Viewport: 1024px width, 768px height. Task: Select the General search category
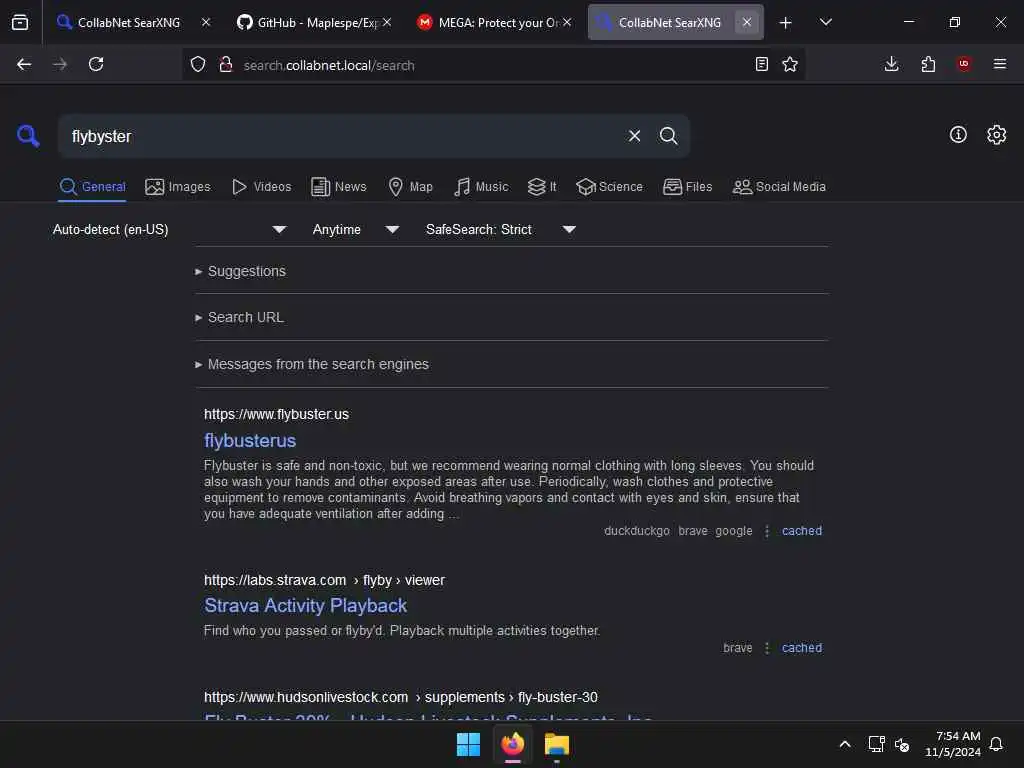(x=92, y=187)
